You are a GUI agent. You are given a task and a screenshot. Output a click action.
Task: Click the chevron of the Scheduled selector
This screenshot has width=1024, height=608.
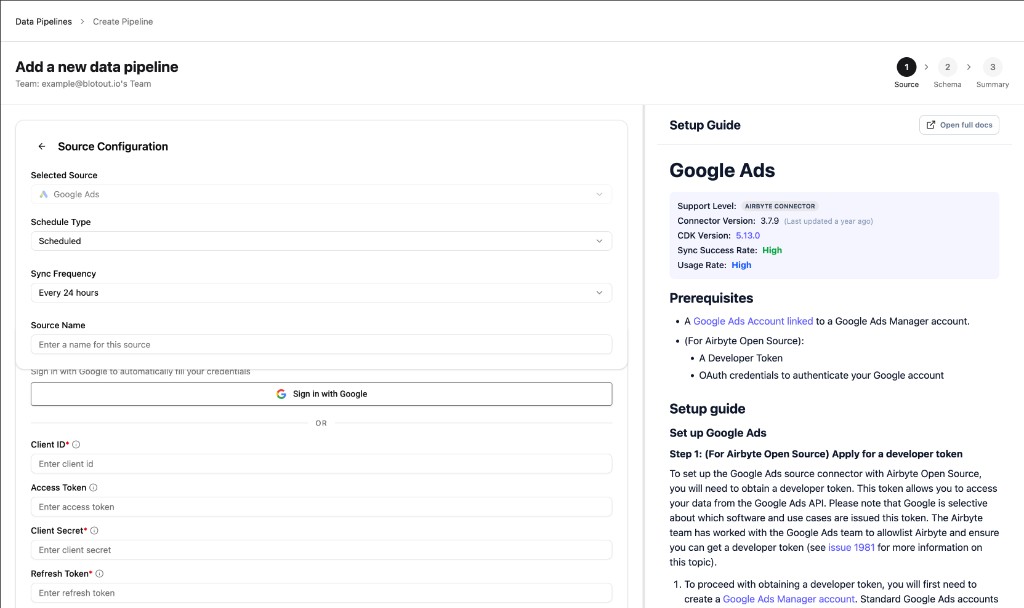pyautogui.click(x=599, y=241)
